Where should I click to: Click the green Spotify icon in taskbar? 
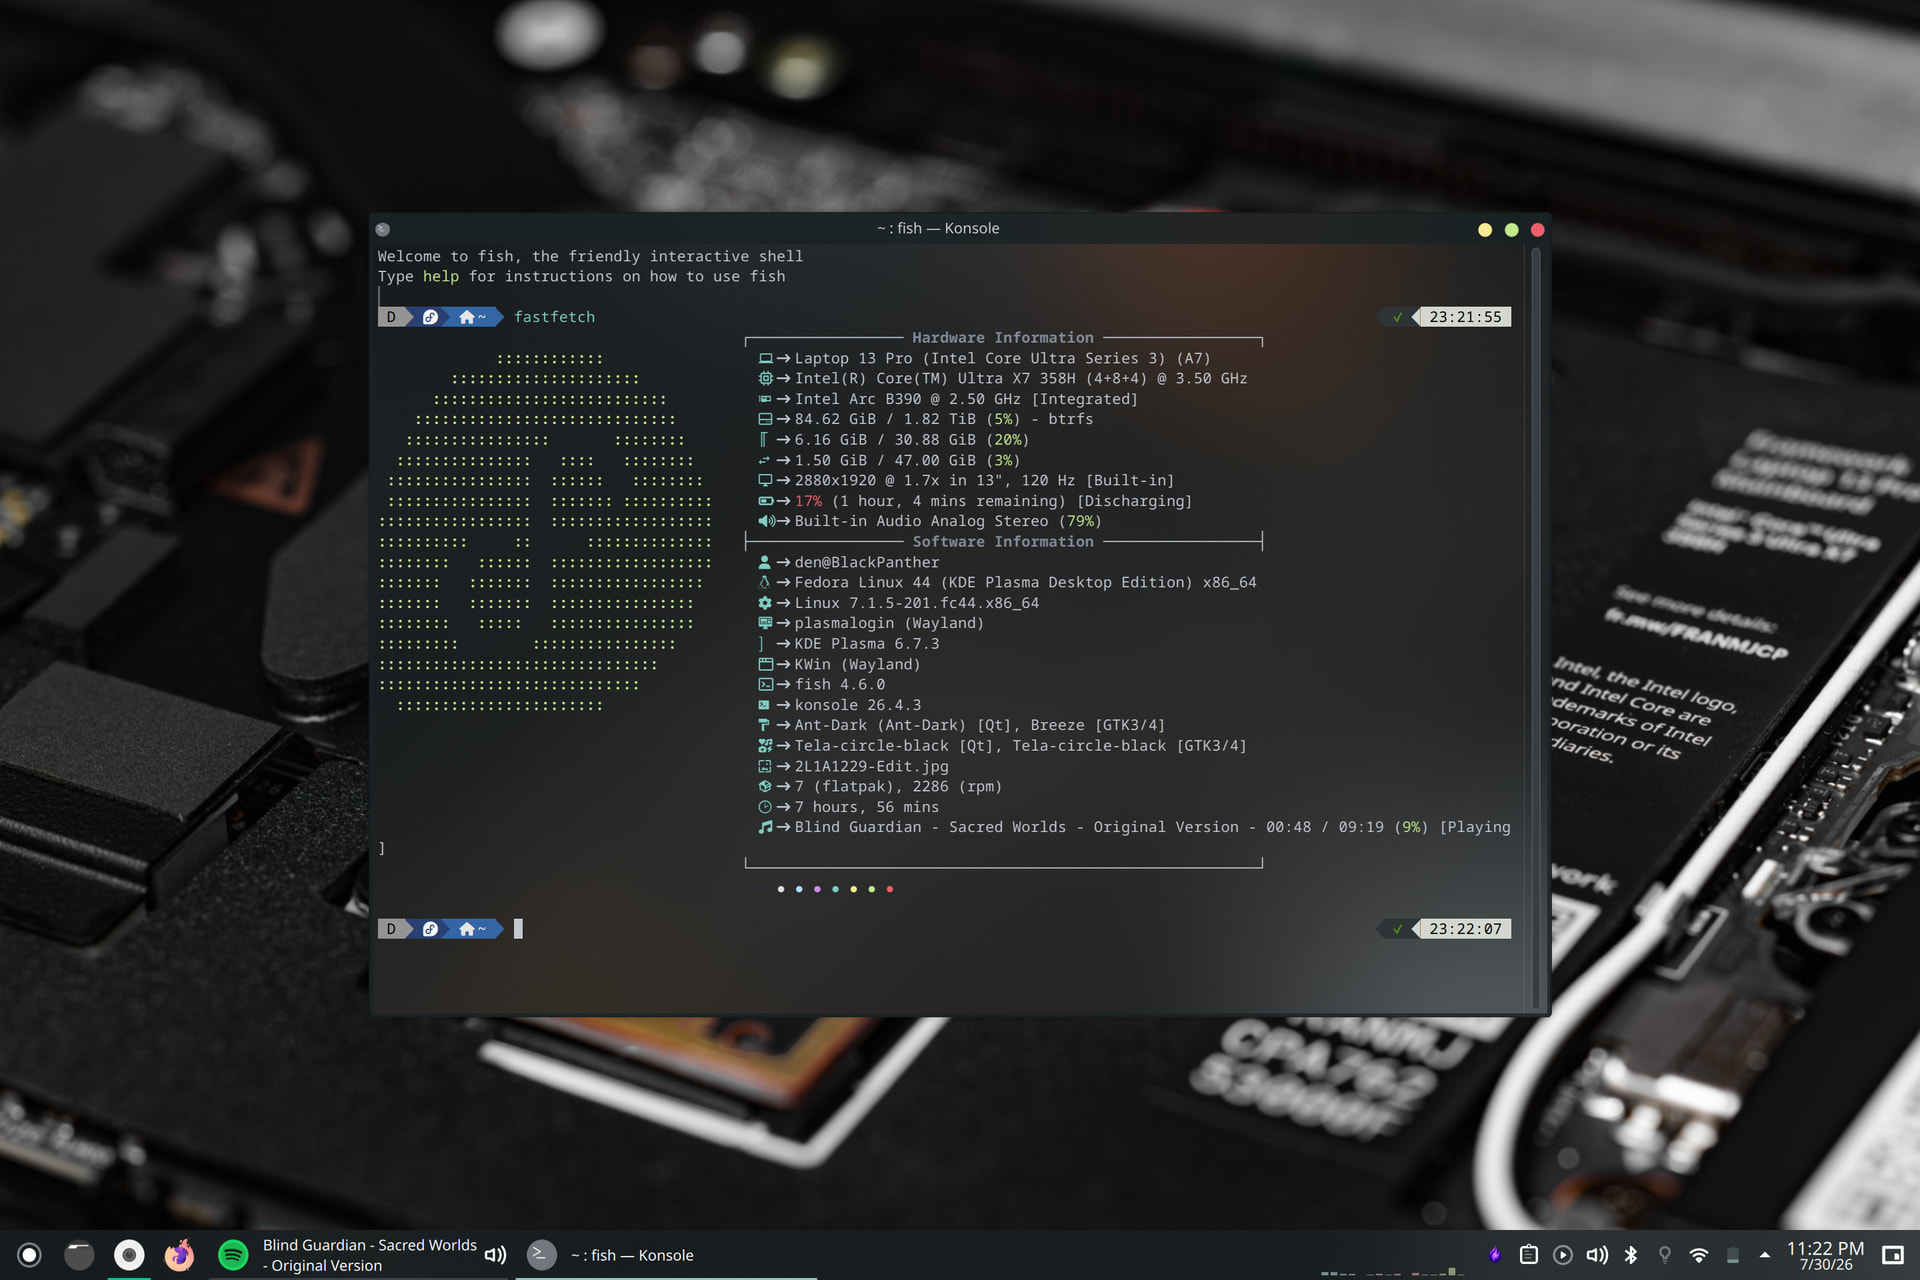[x=233, y=1255]
